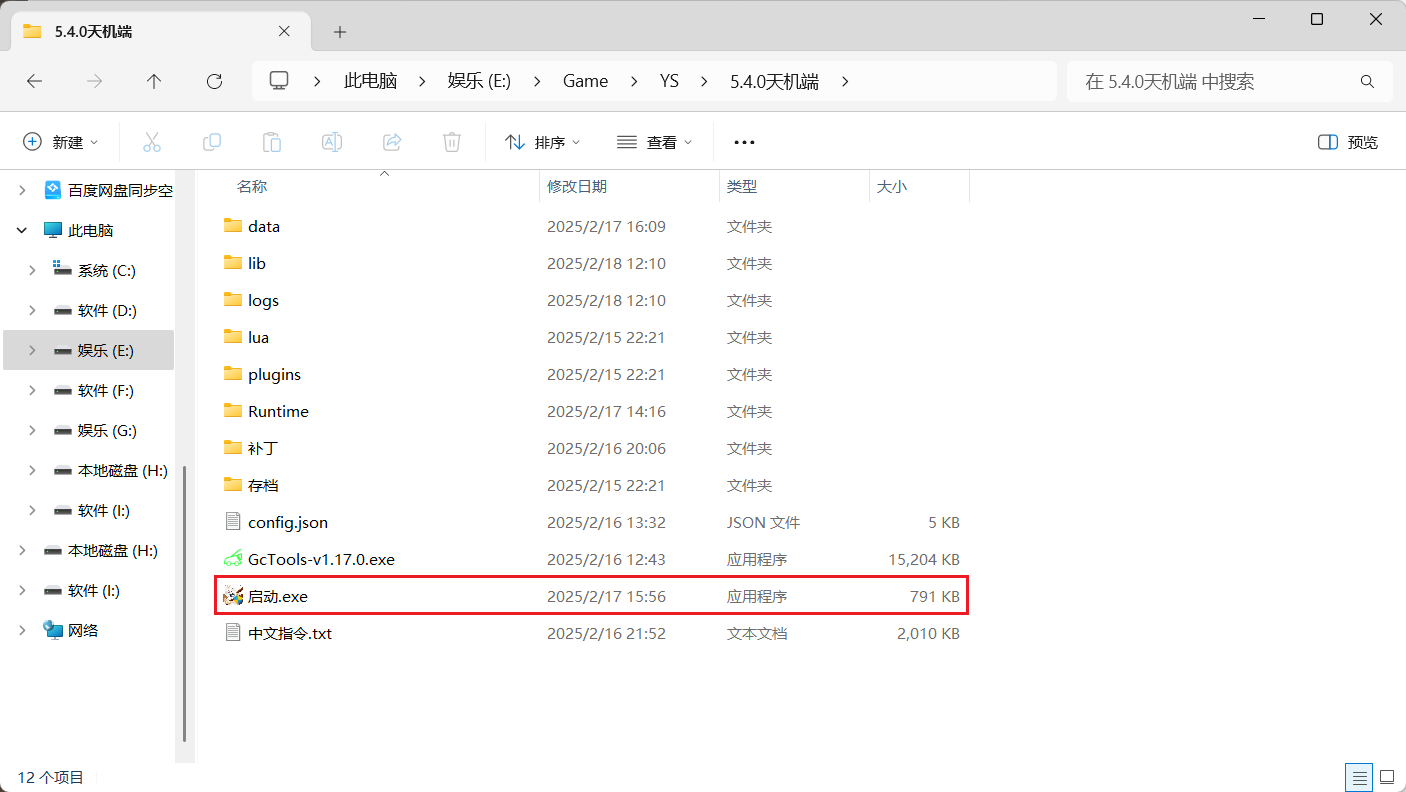Open the 新建 dropdown menu

[x=61, y=142]
